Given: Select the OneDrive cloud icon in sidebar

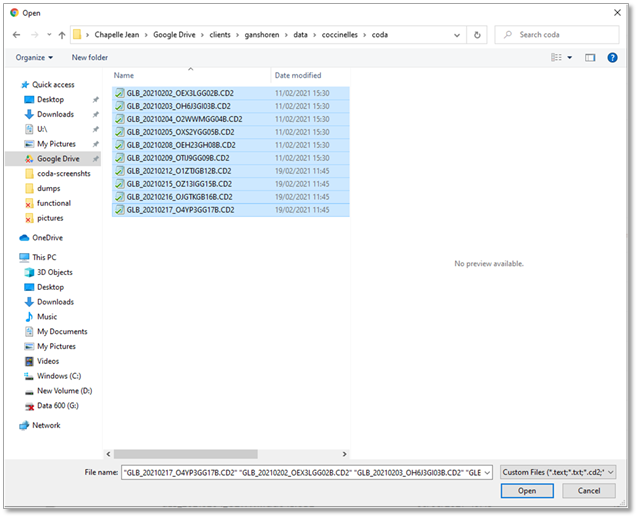Looking at the screenshot, I should tap(24, 238).
